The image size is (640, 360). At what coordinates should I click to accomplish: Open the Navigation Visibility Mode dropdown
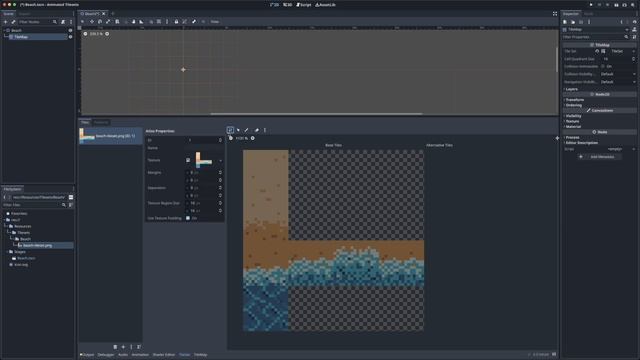click(618, 82)
